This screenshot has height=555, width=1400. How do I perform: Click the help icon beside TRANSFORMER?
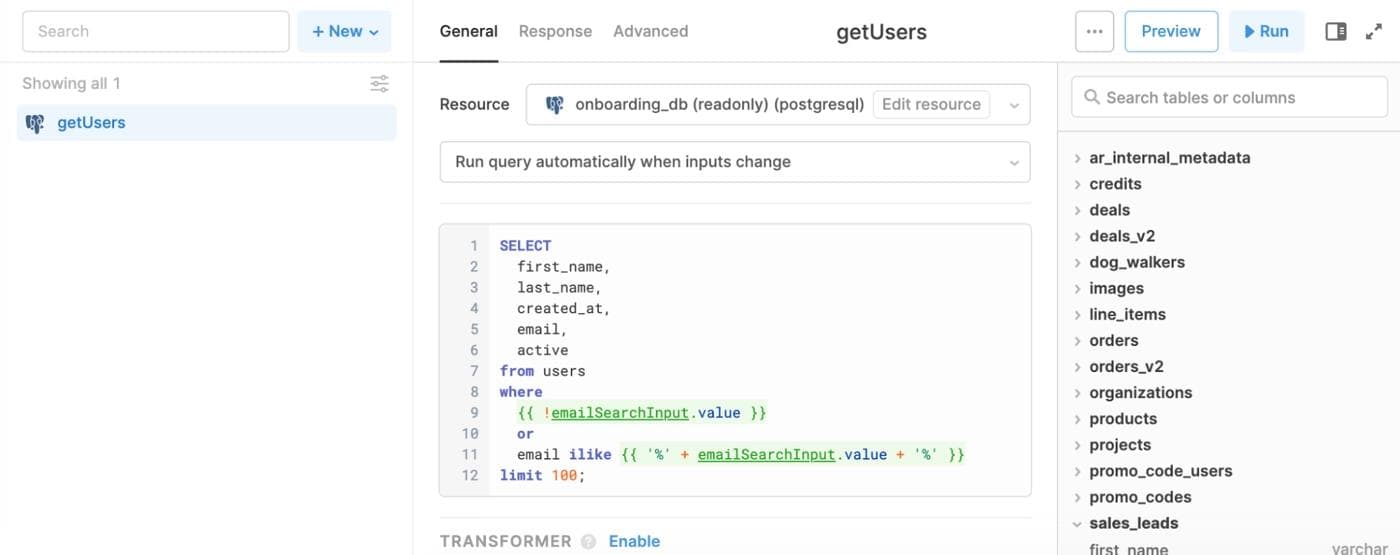(x=588, y=541)
